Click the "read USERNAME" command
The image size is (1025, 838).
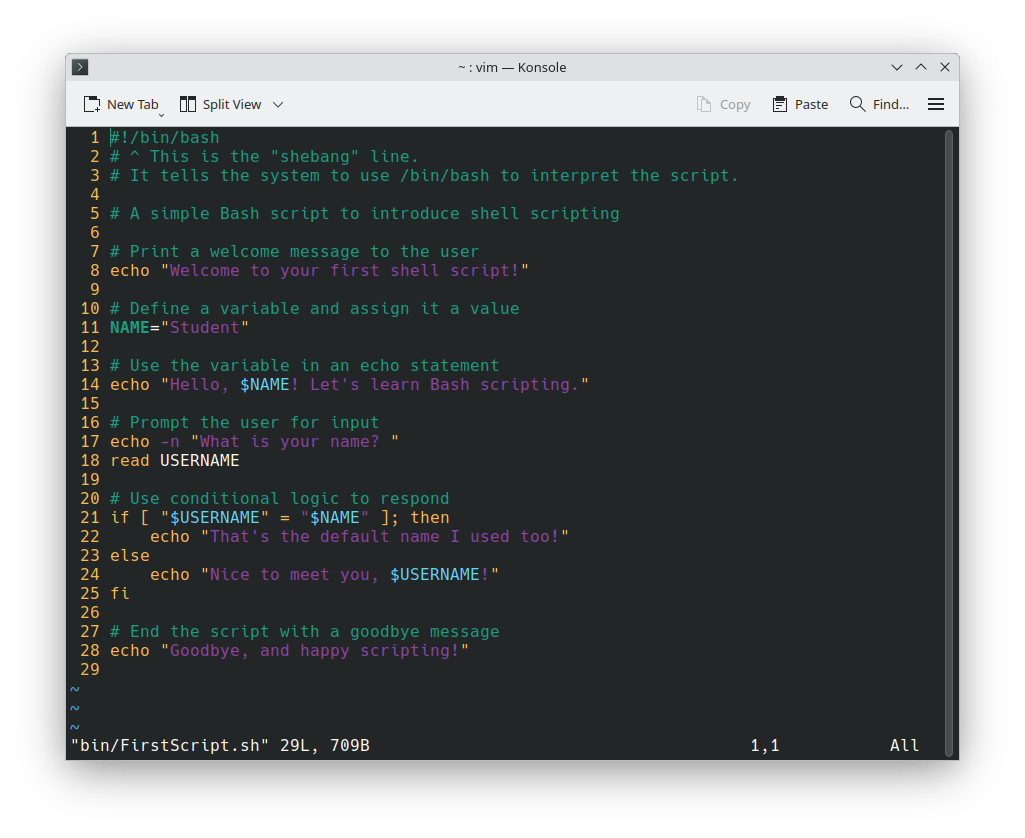175,460
